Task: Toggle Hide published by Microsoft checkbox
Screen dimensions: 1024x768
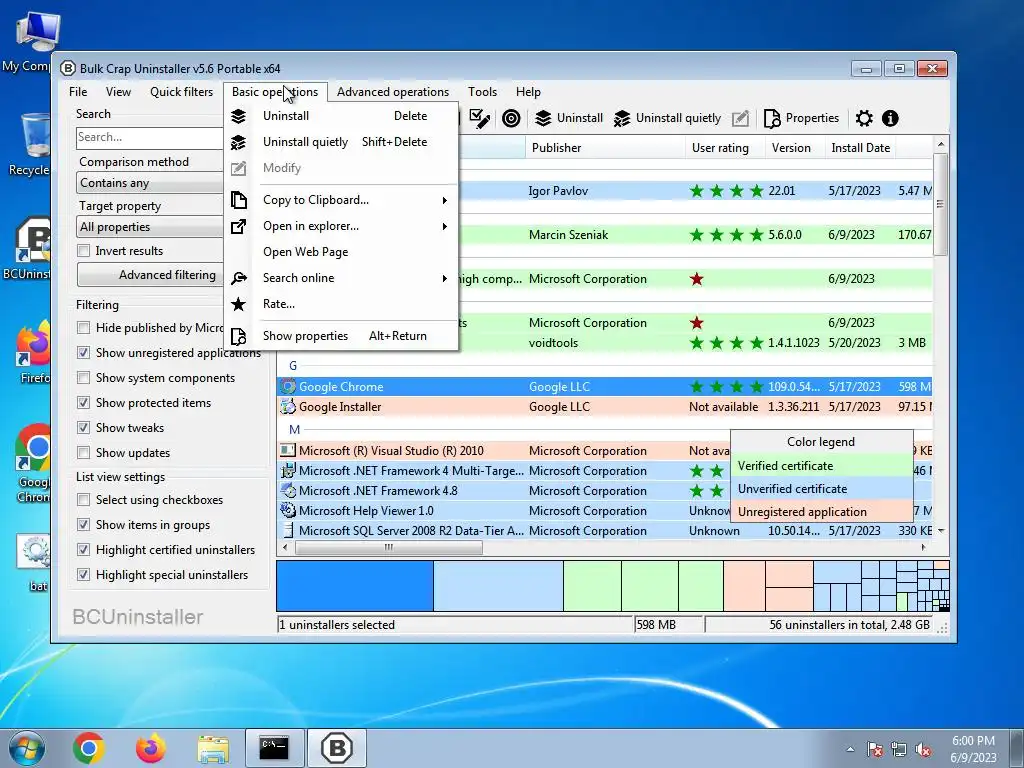Action: [84, 328]
